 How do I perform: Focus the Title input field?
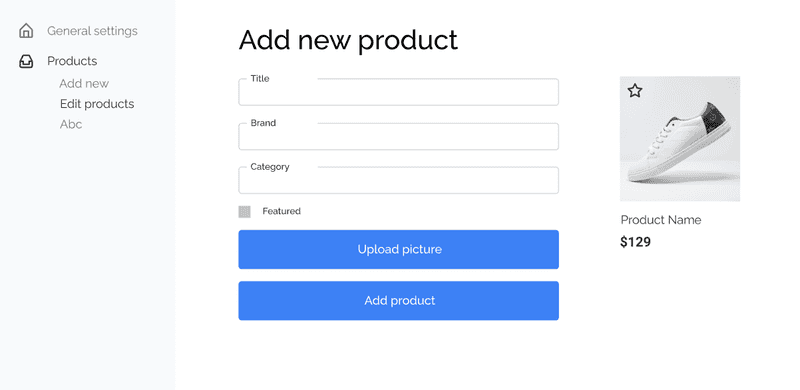tap(398, 92)
